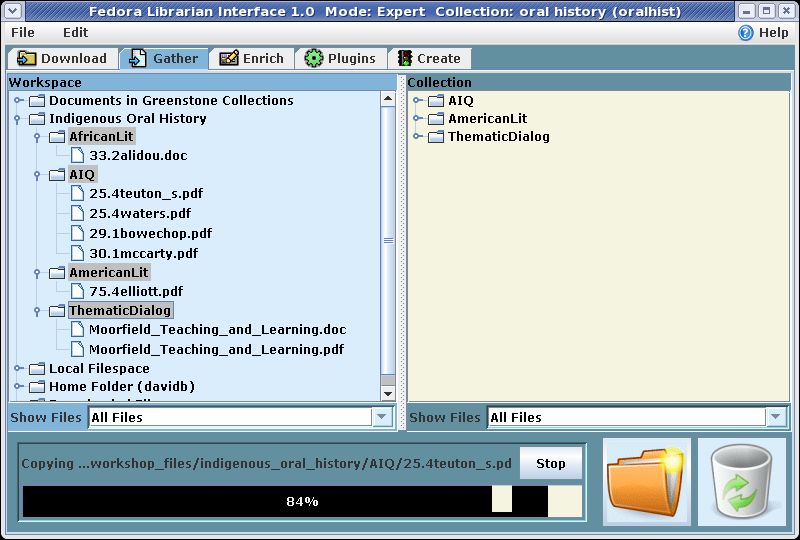Viewport: 800px width, 540px height.
Task: Expand the Collection ThematicDialog folder
Action: [x=417, y=136]
